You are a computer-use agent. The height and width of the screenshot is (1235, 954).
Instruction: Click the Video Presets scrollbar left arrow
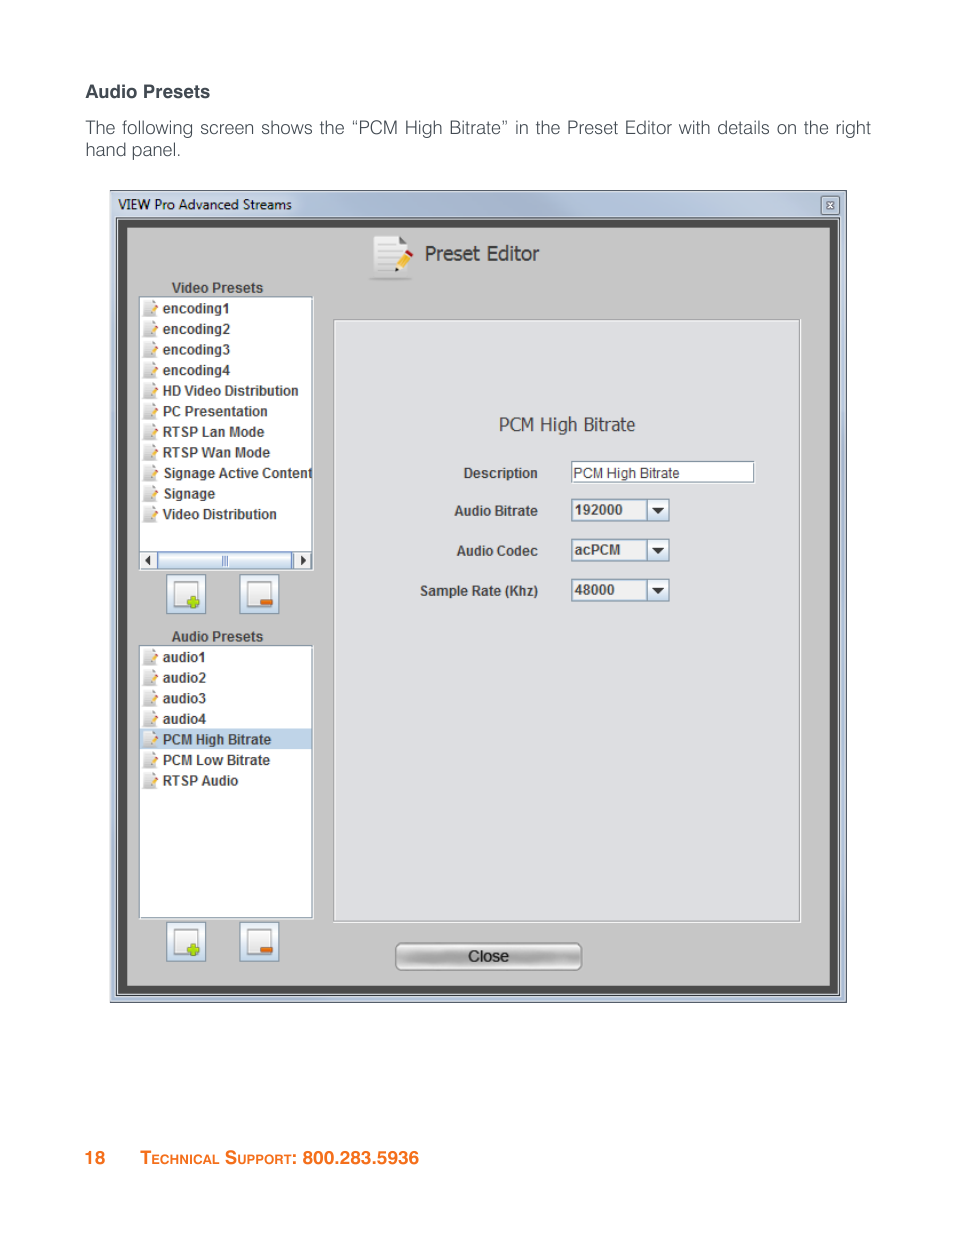[149, 560]
